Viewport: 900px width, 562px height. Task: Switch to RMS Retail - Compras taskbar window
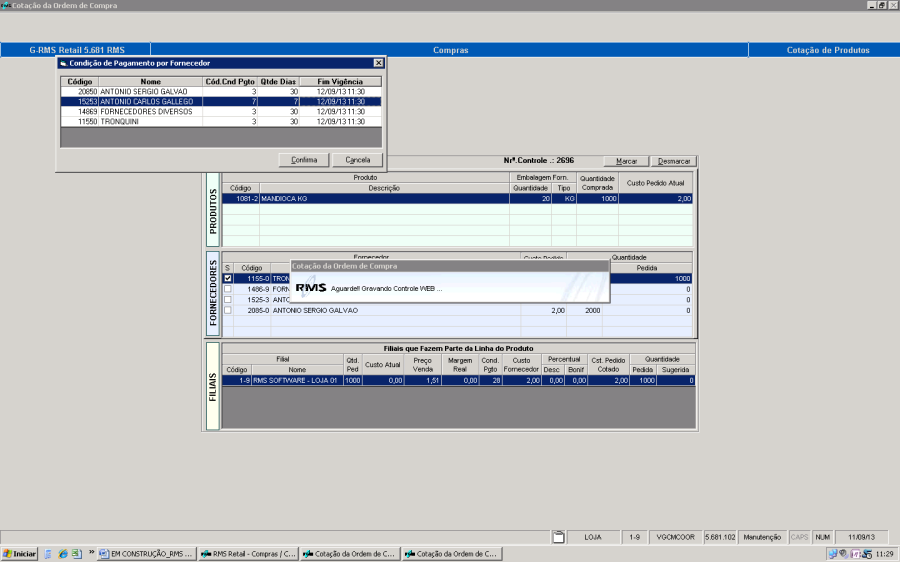249,554
